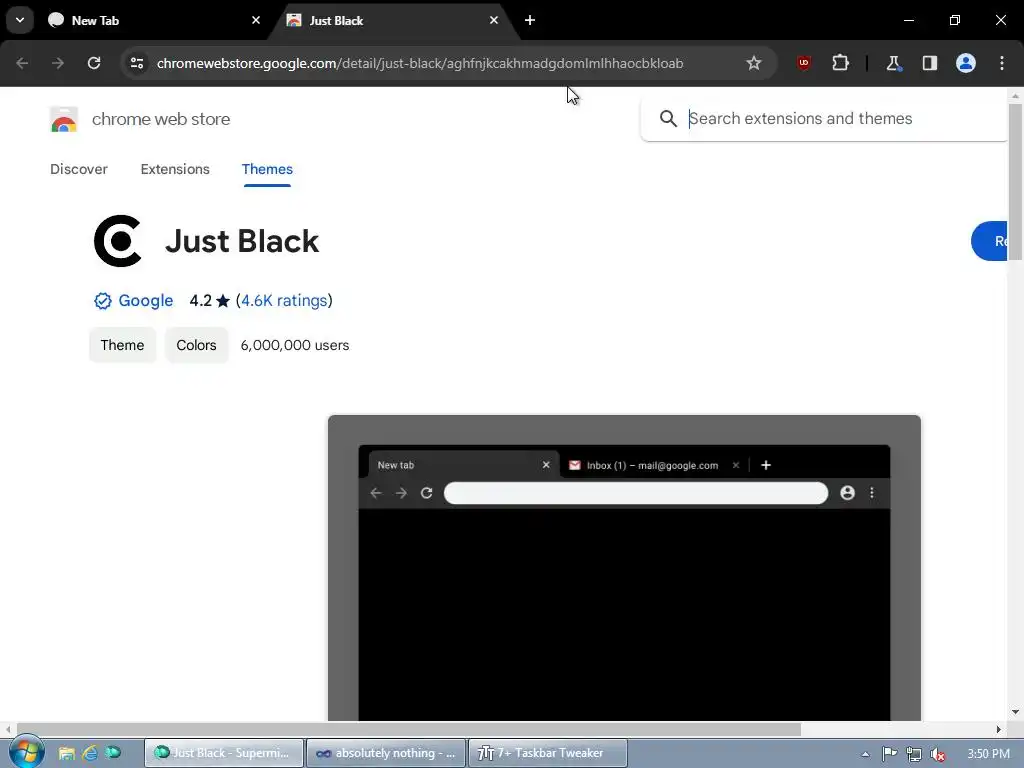Open Chrome Labs flask icon
Viewport: 1024px width, 768px height.
[893, 63]
